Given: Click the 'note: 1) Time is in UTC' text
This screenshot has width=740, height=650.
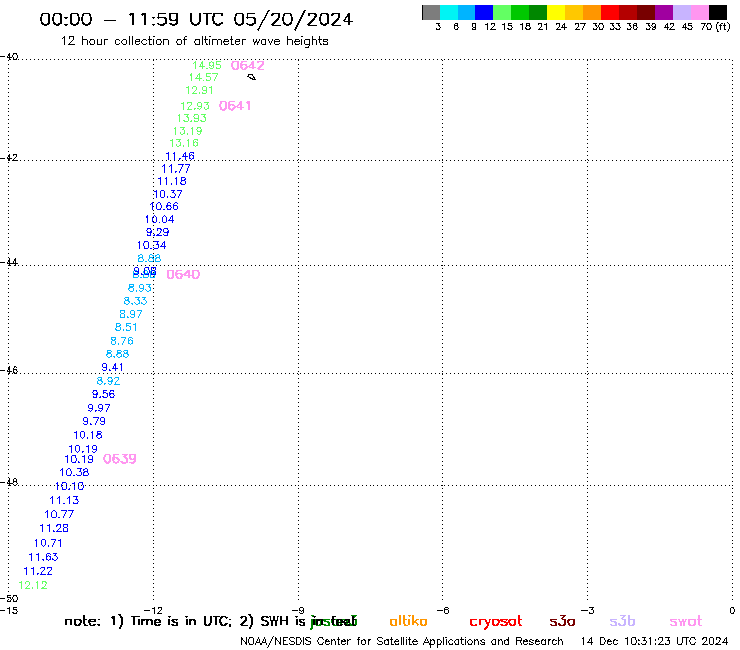Looking at the screenshot, I should [147, 621].
